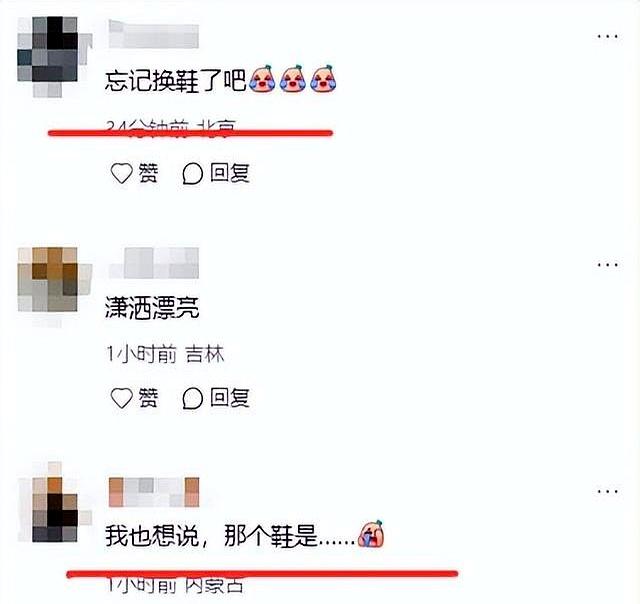Open blurred username above 忘记换鞋了吧
This screenshot has width=640, height=604.
coord(154,34)
